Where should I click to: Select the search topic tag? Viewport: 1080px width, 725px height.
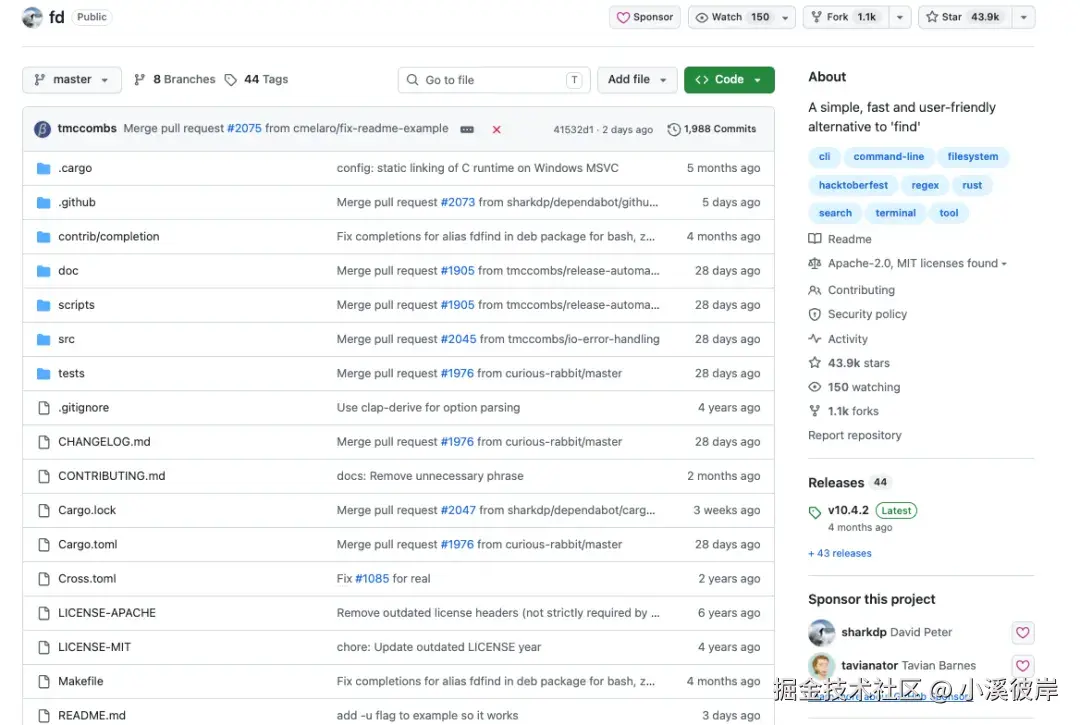pyautogui.click(x=835, y=213)
